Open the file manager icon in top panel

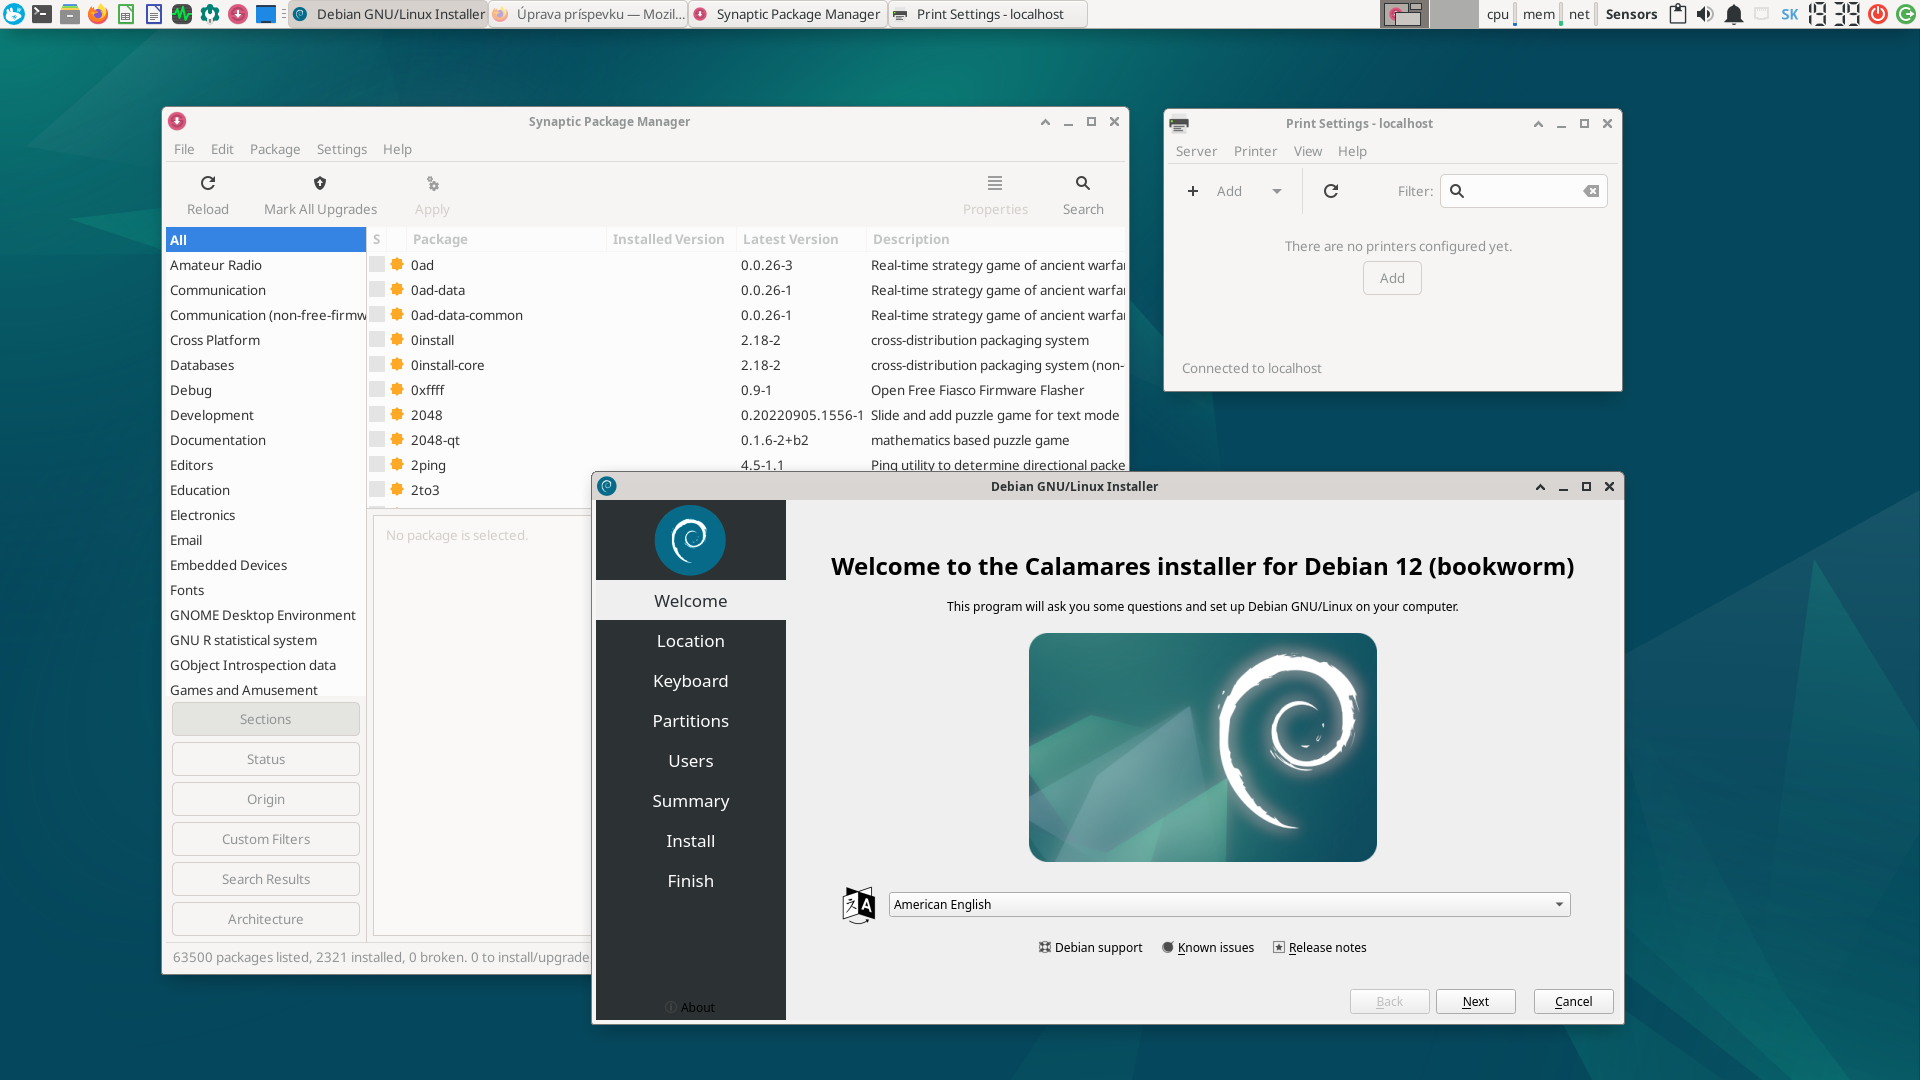coord(69,14)
